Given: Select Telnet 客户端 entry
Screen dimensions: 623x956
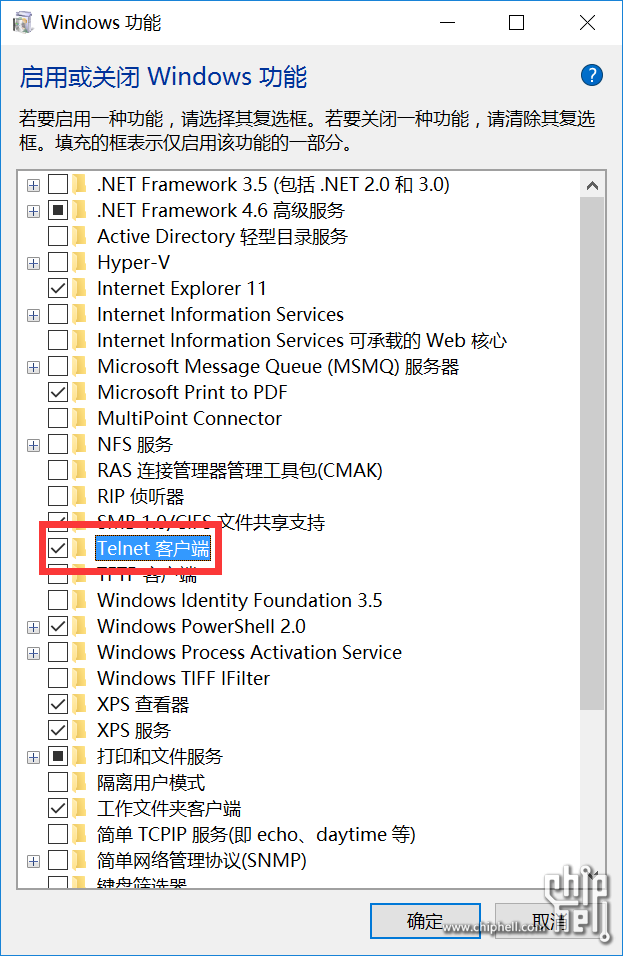Looking at the screenshot, I should coord(153,549).
